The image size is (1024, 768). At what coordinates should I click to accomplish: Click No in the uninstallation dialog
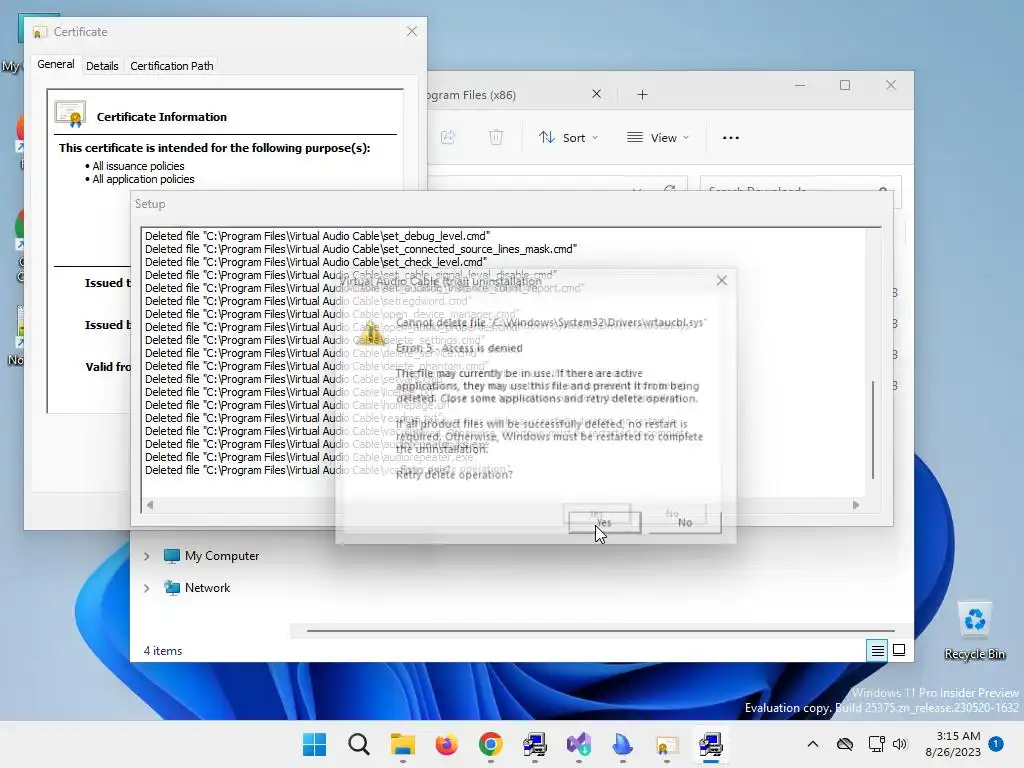(684, 522)
